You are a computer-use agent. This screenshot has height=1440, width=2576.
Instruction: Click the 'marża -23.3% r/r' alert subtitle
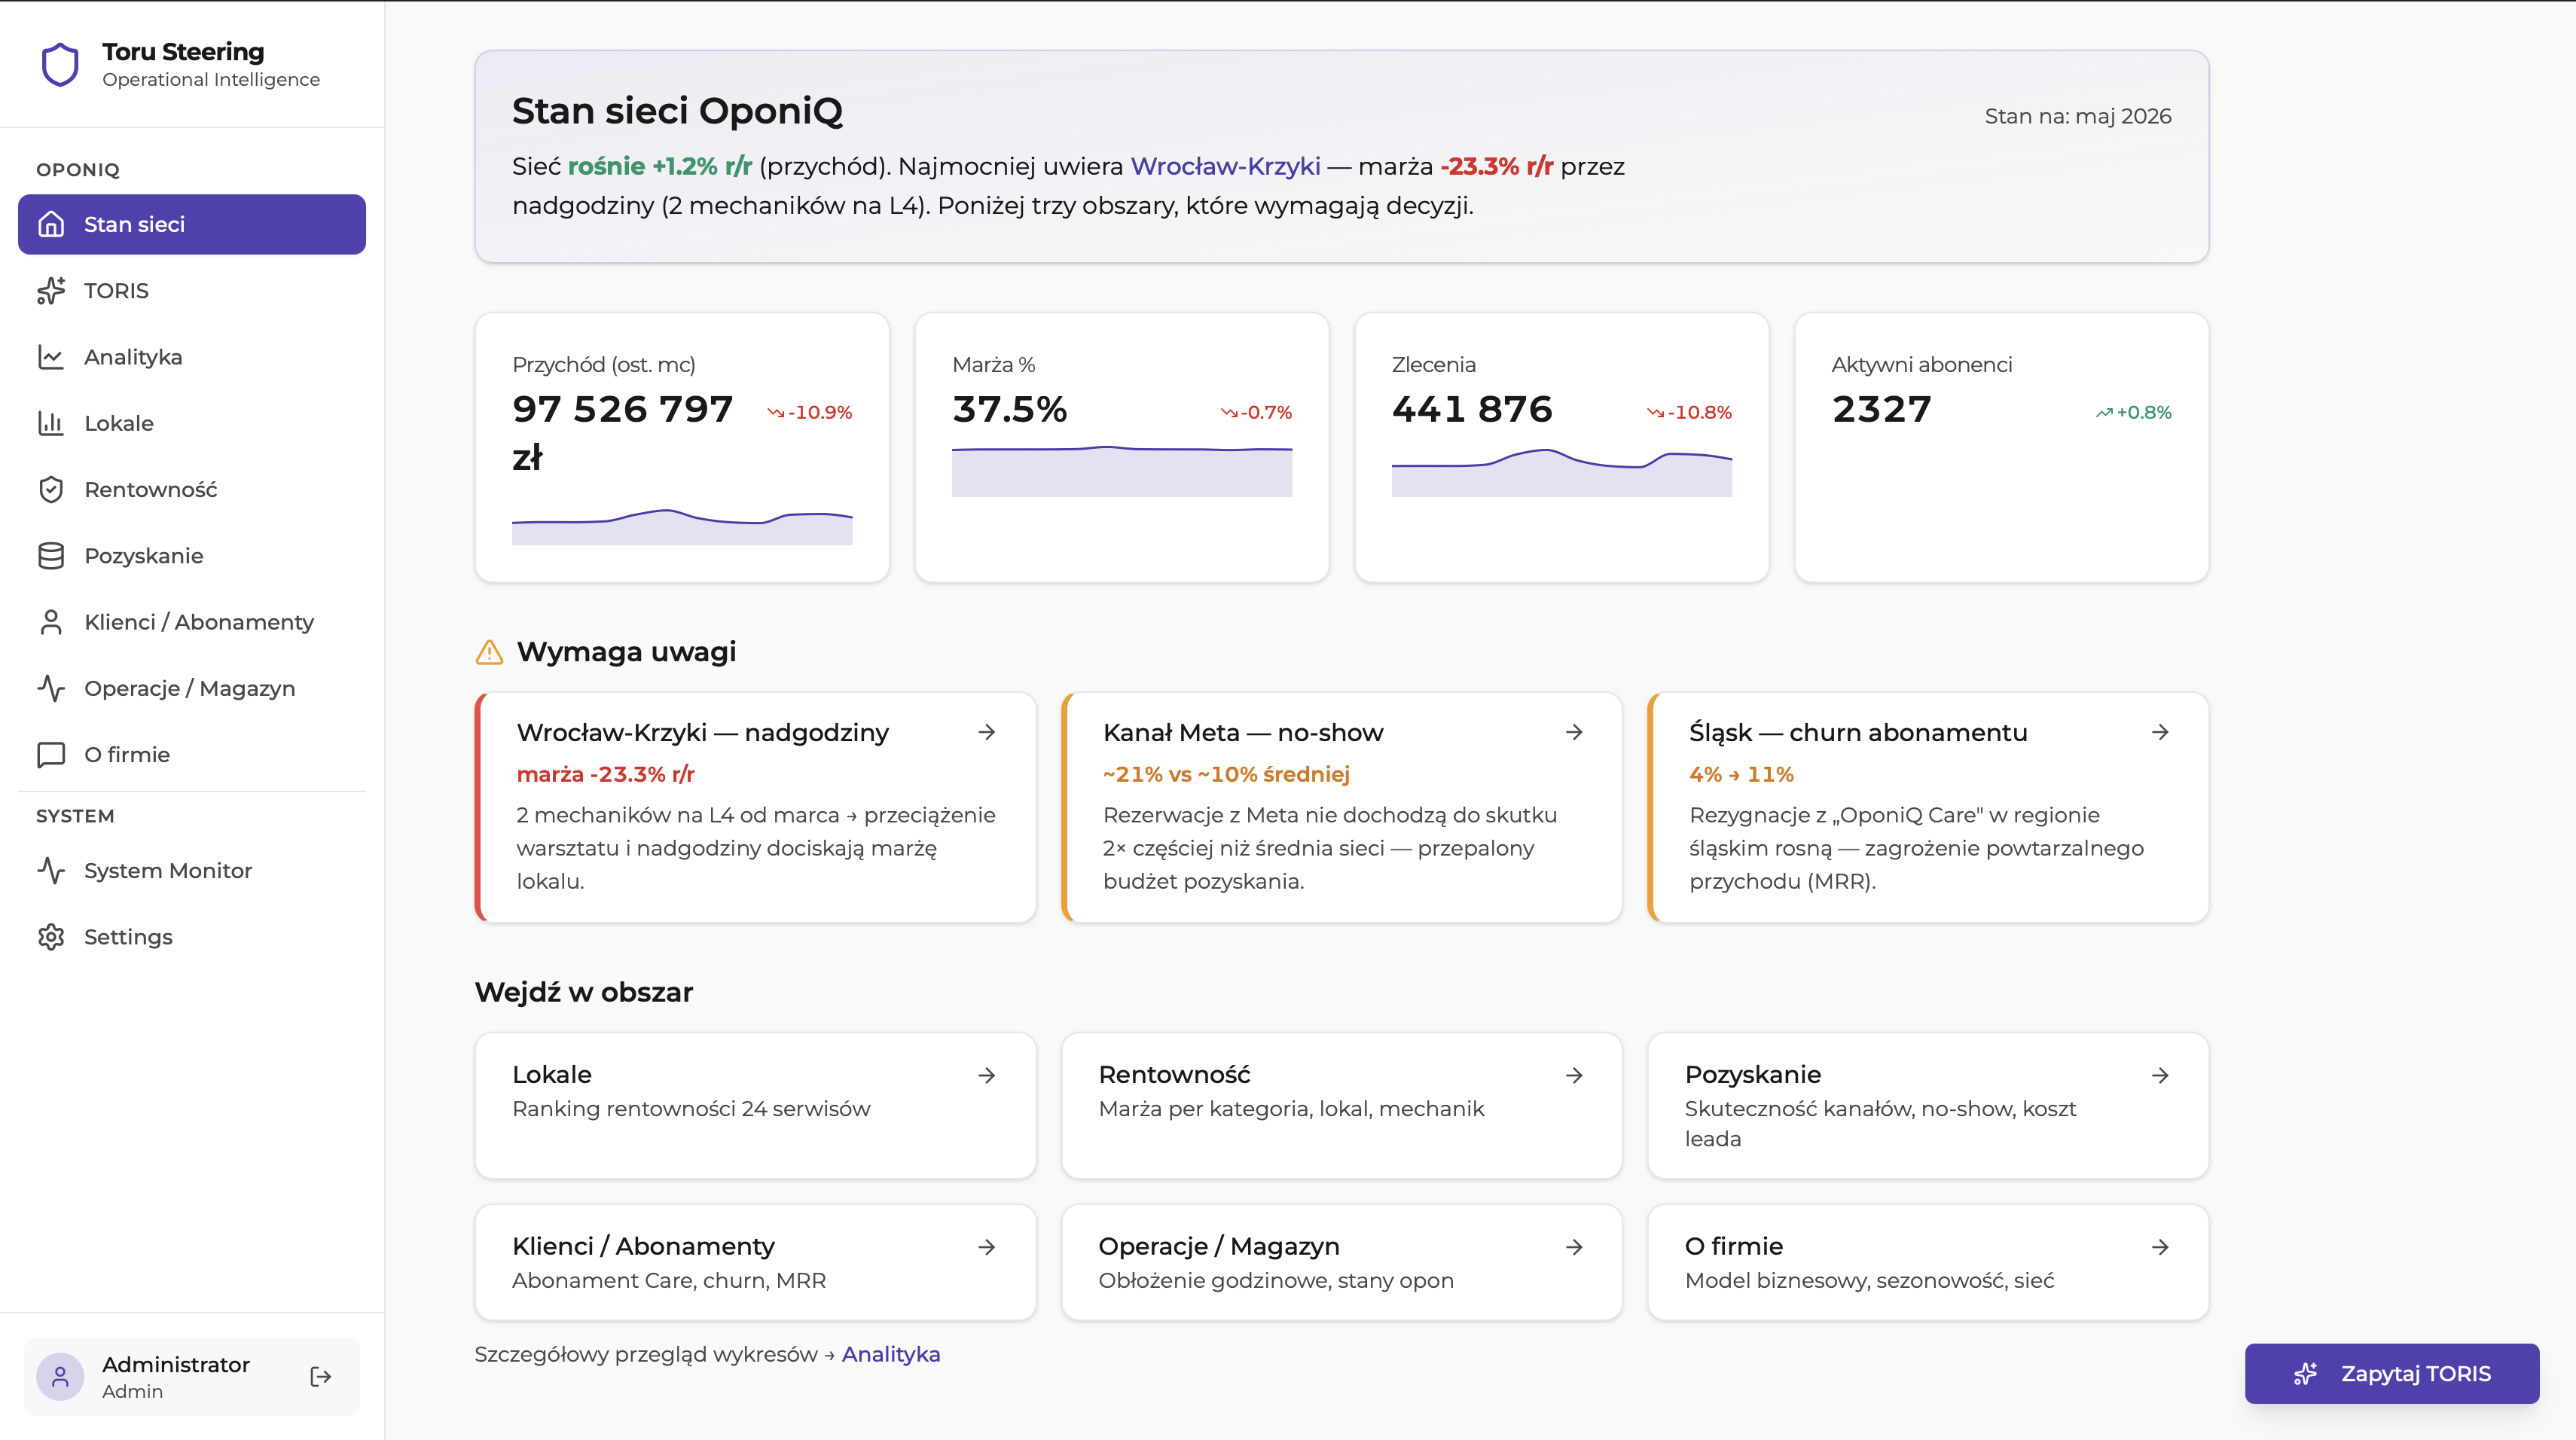point(605,774)
